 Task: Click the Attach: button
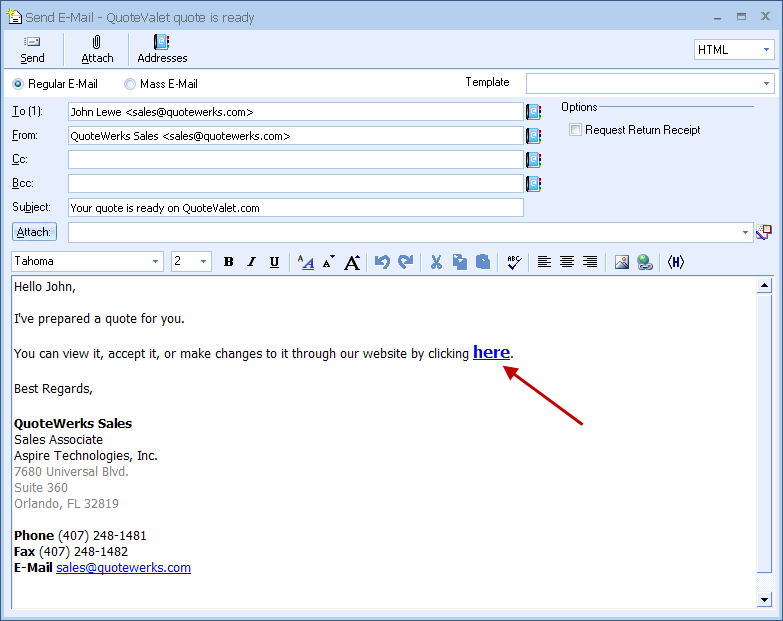point(34,232)
